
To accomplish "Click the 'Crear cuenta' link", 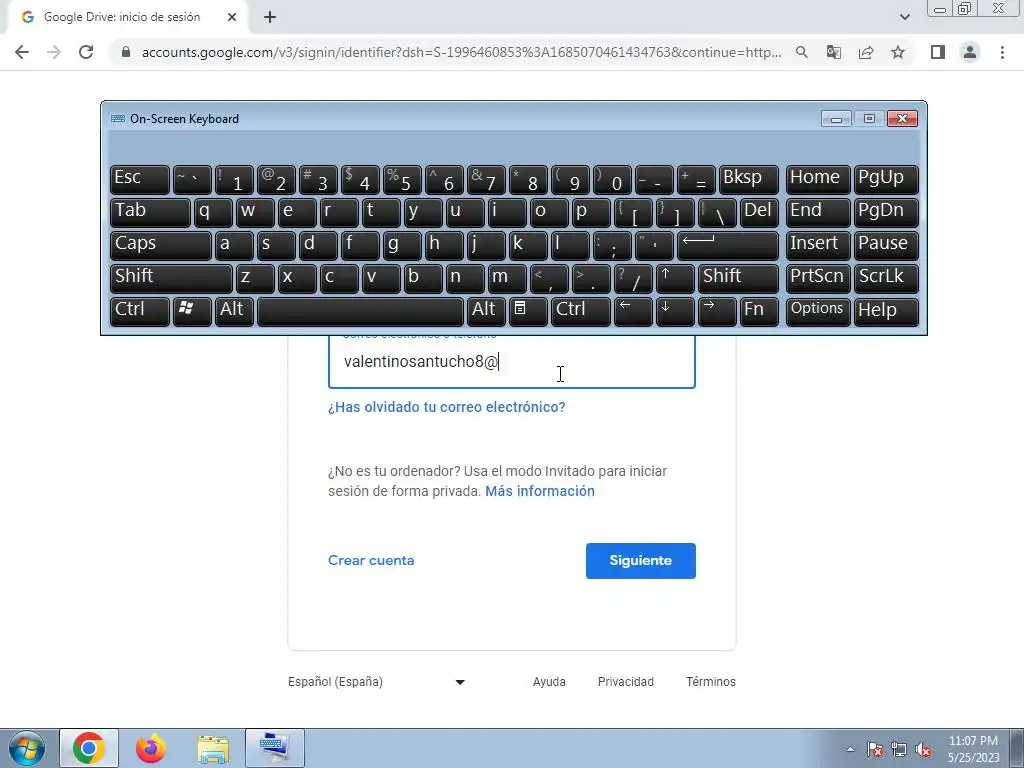I will [x=371, y=560].
